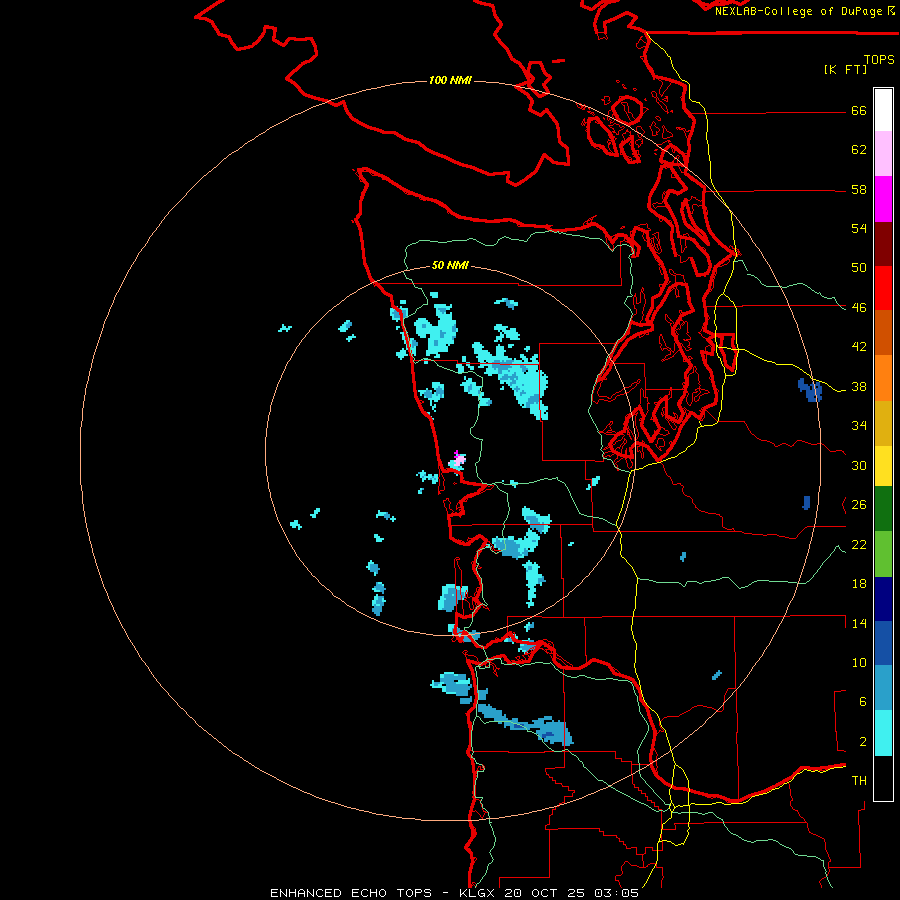Click the '54' legend value
The image size is (900, 900).
[859, 228]
